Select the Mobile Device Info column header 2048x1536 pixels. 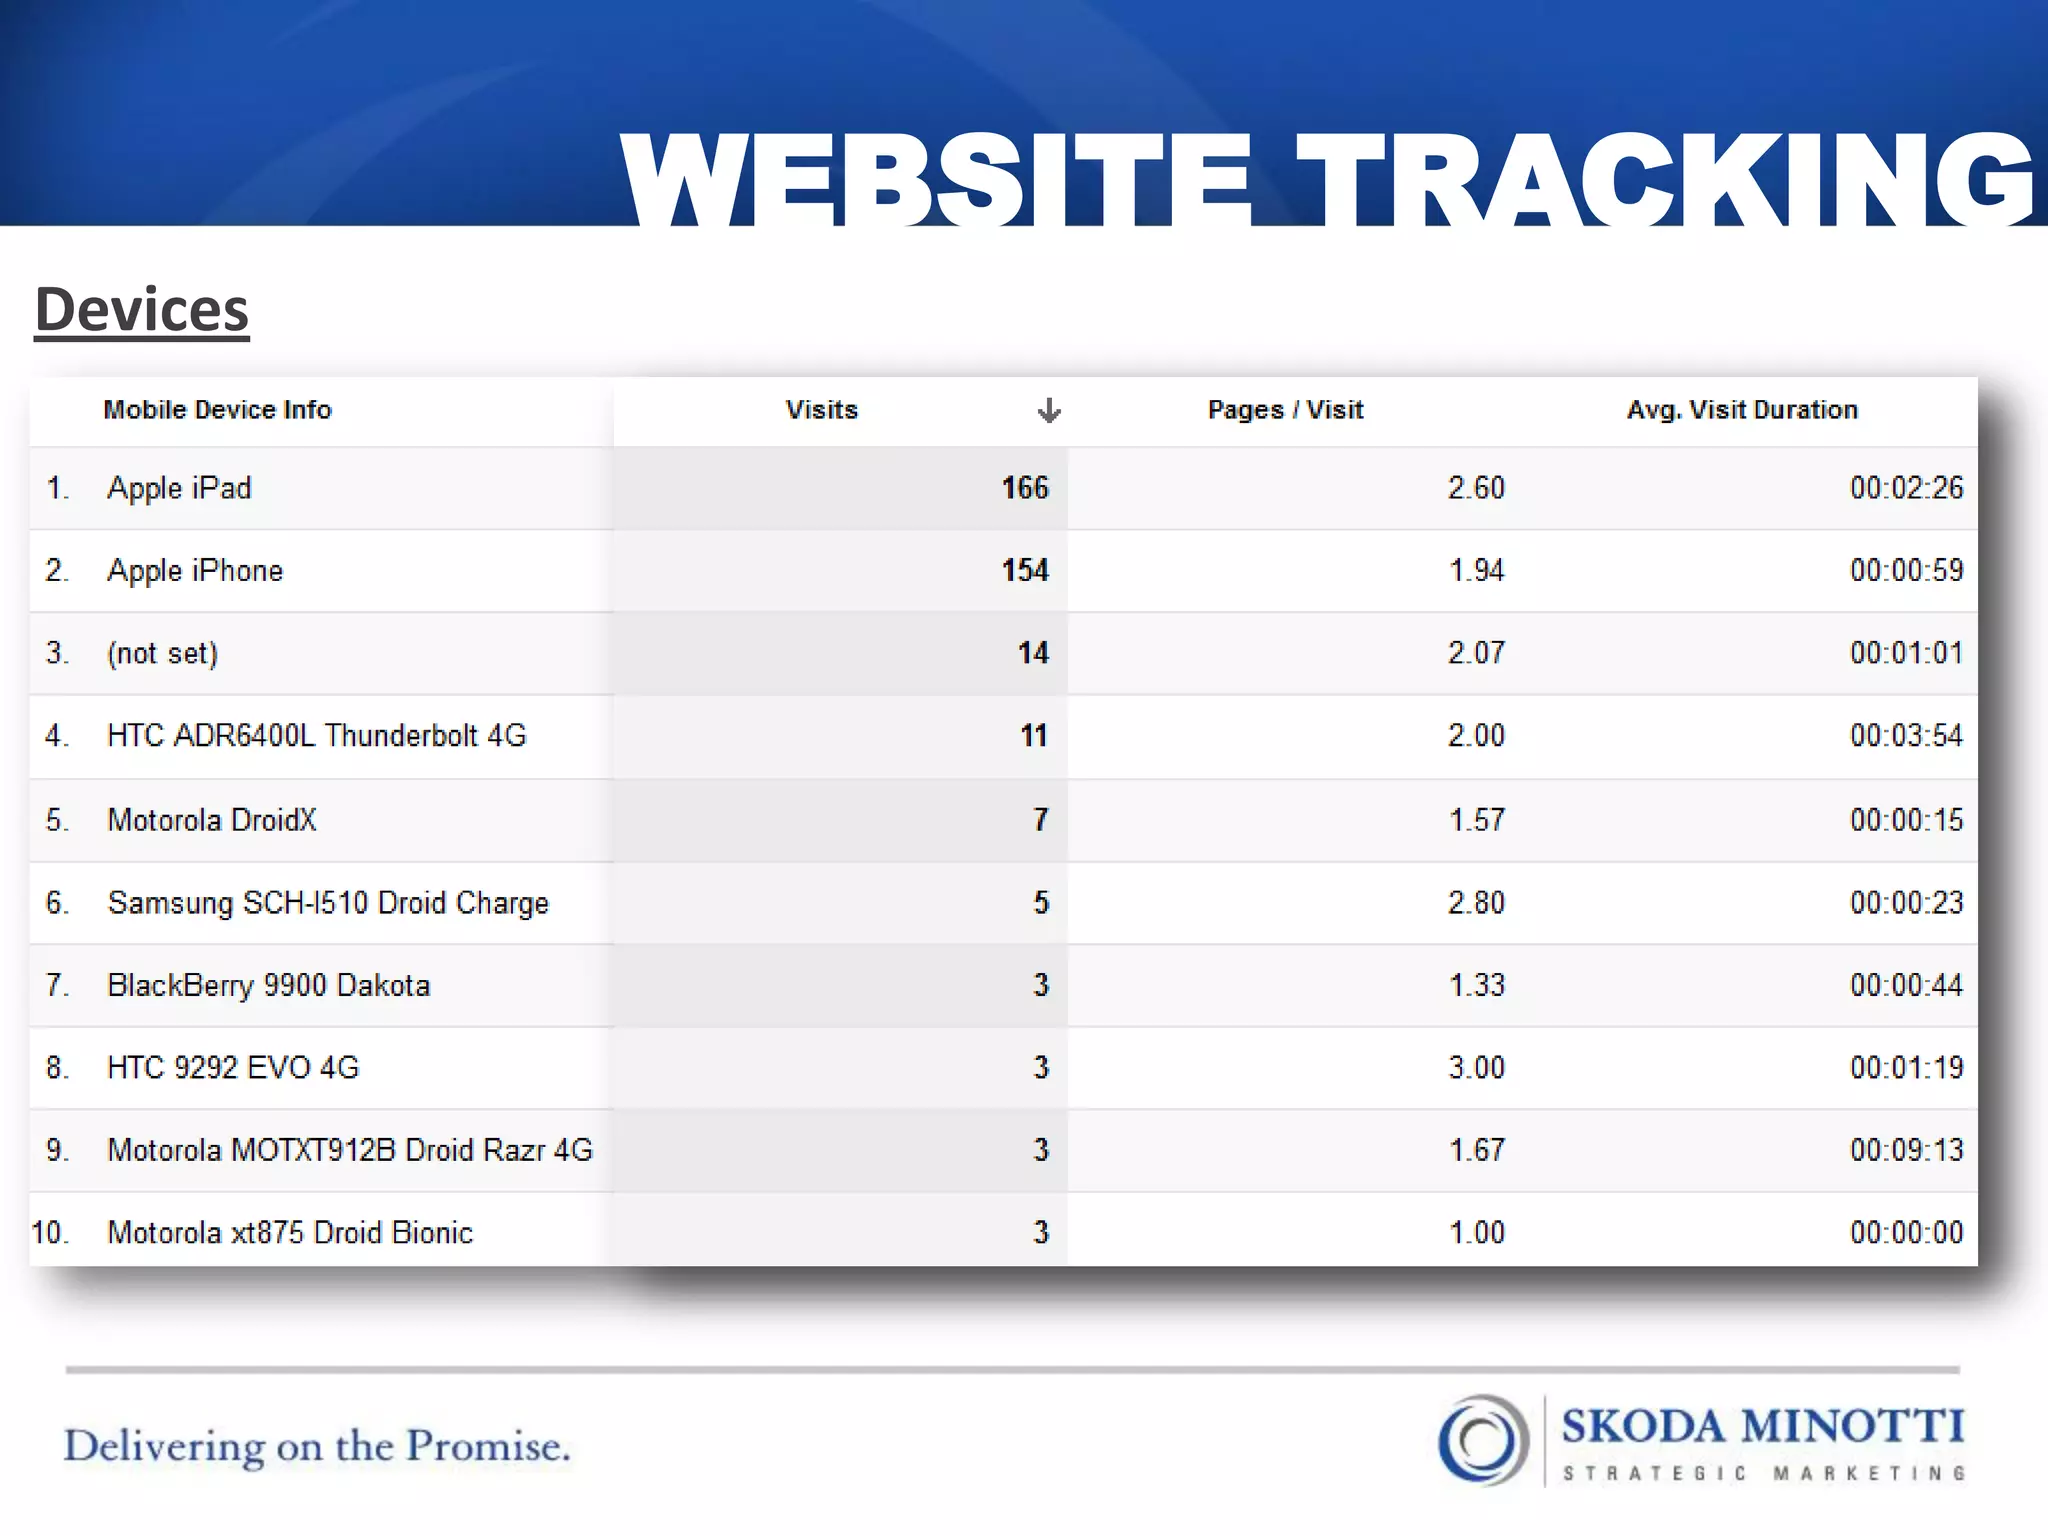point(217,410)
